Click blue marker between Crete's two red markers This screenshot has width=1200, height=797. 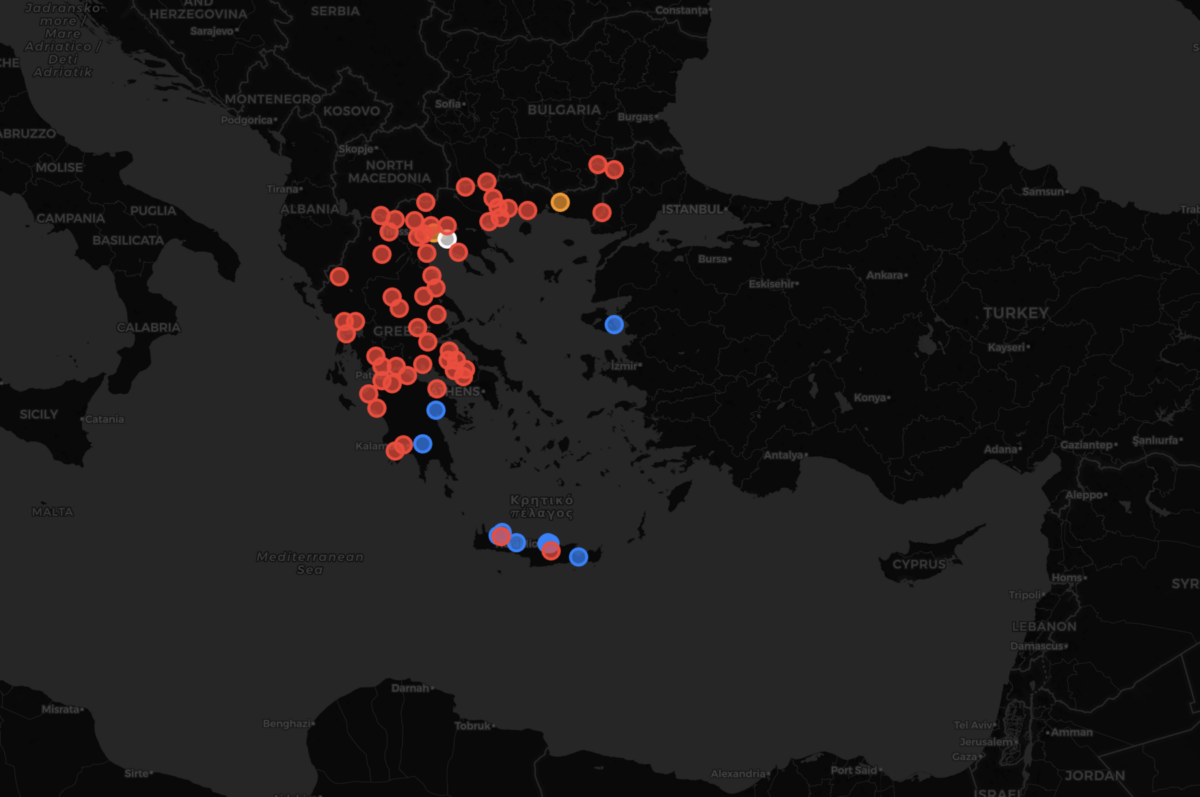click(x=516, y=543)
